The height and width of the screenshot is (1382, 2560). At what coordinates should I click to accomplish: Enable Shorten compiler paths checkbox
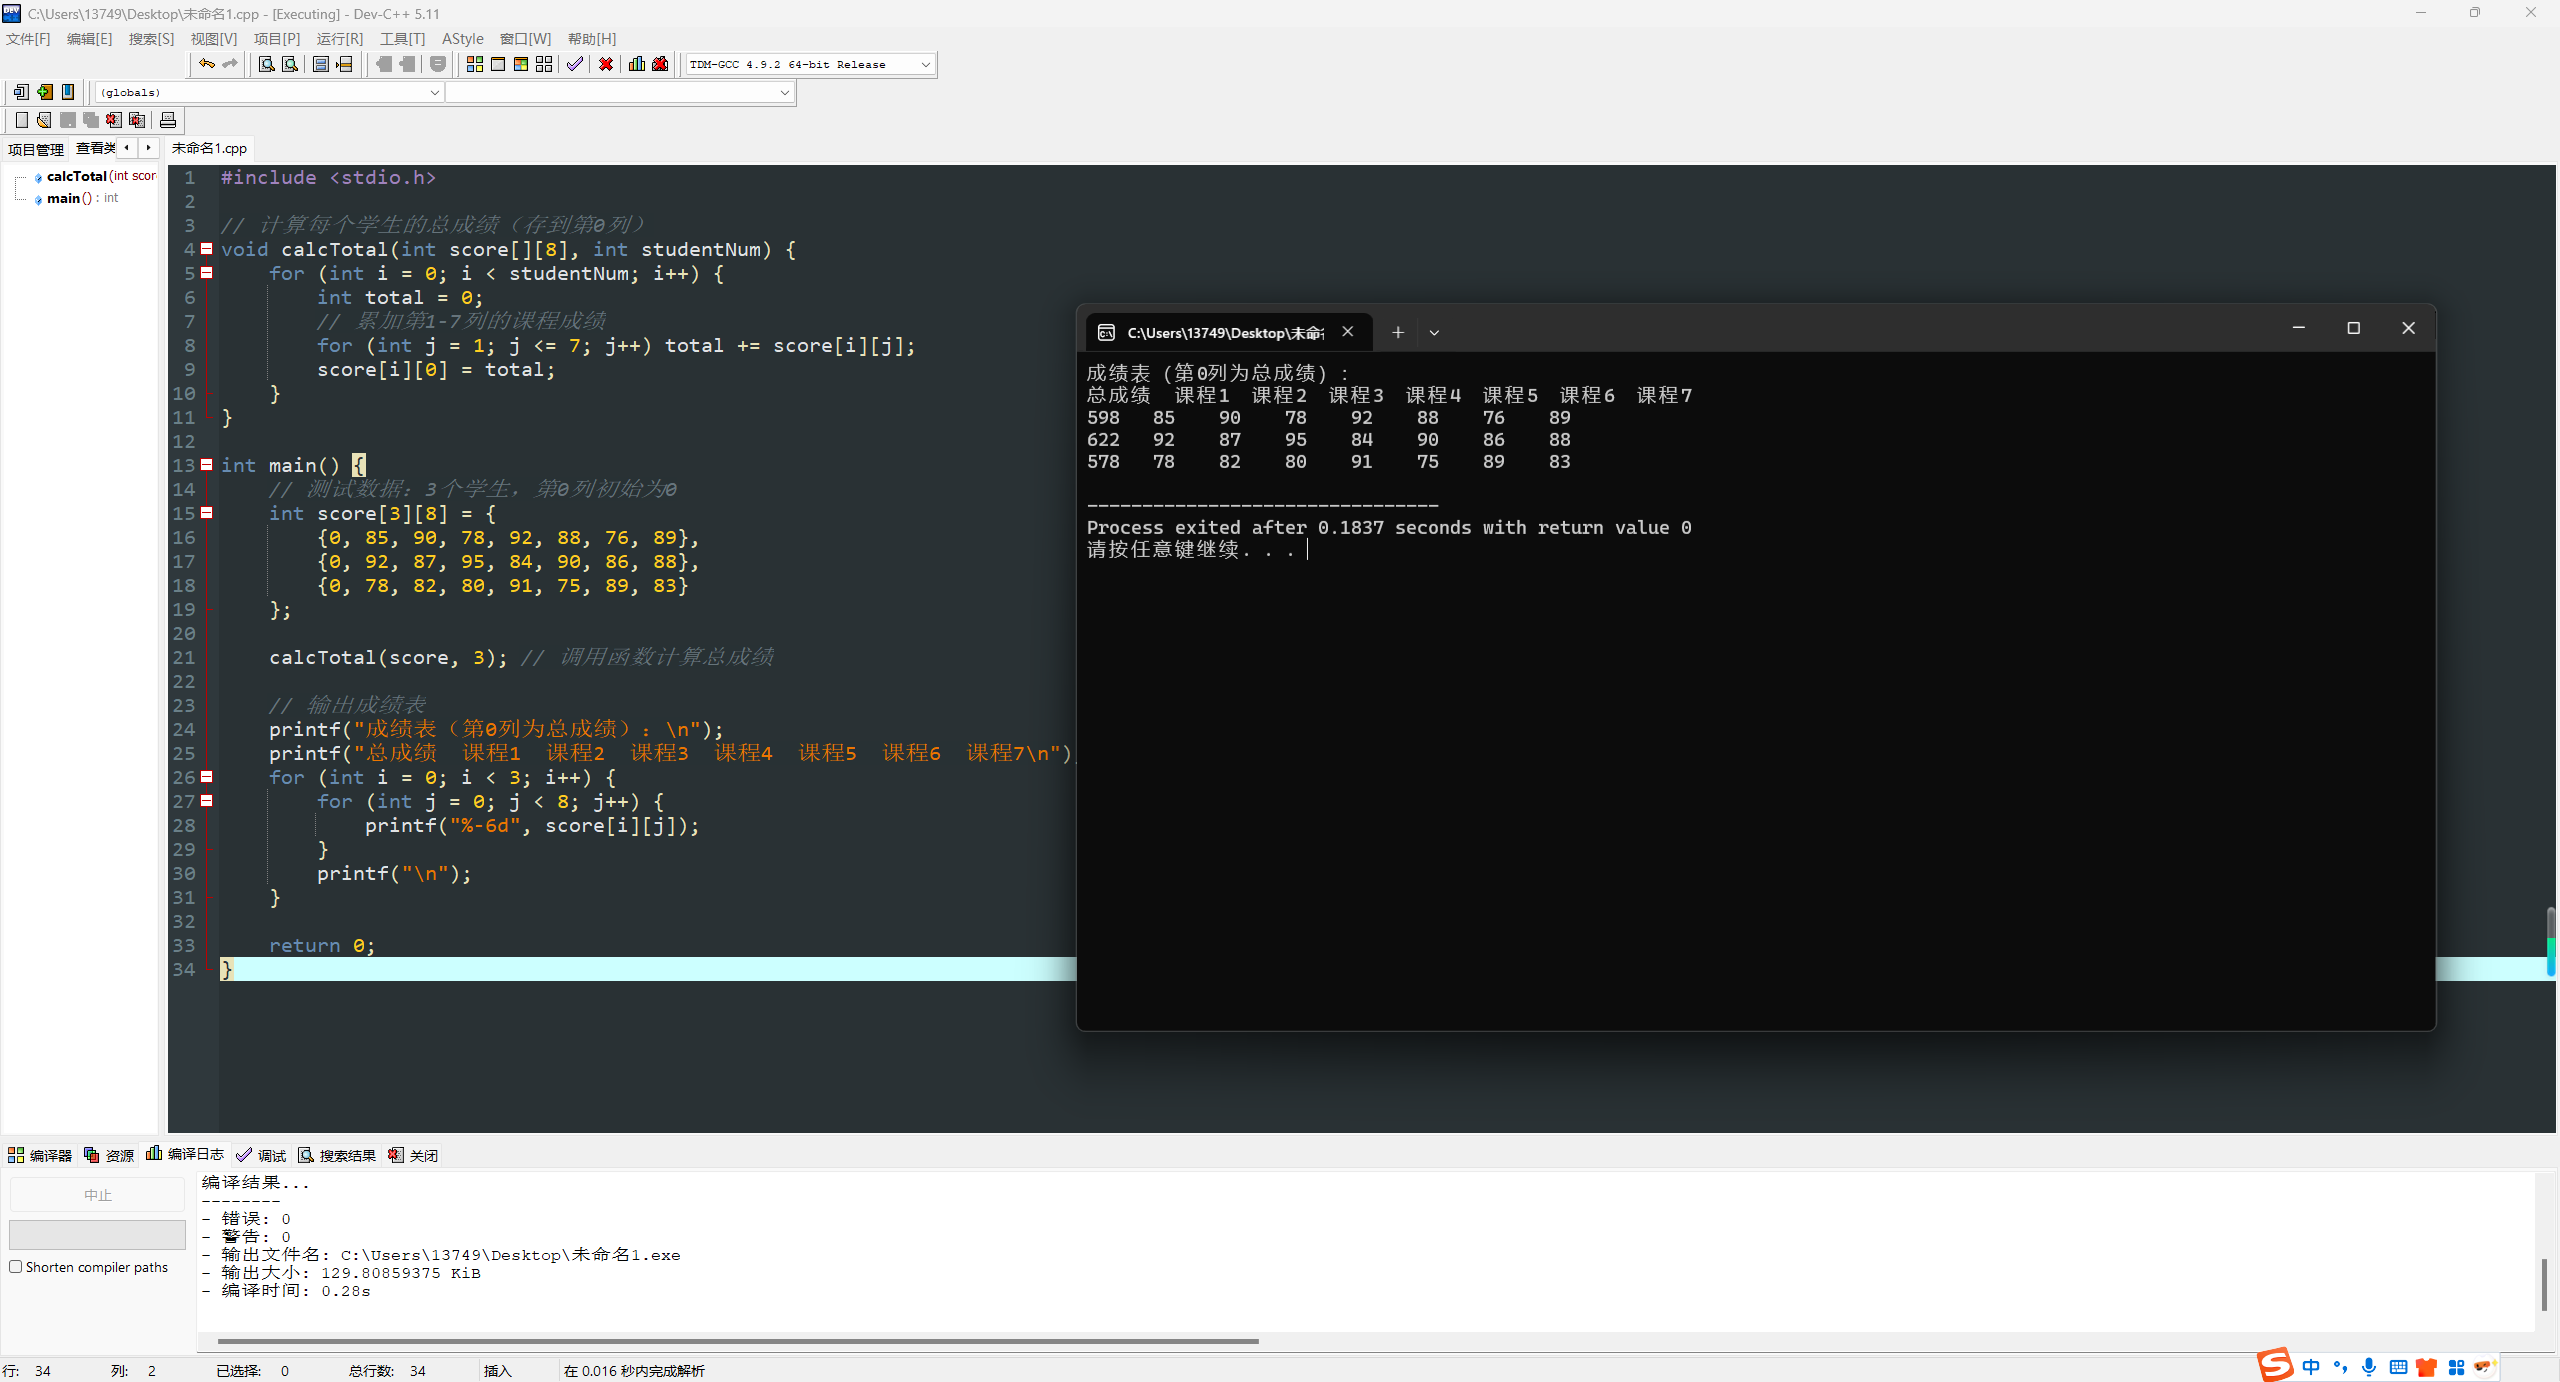click(x=16, y=1267)
